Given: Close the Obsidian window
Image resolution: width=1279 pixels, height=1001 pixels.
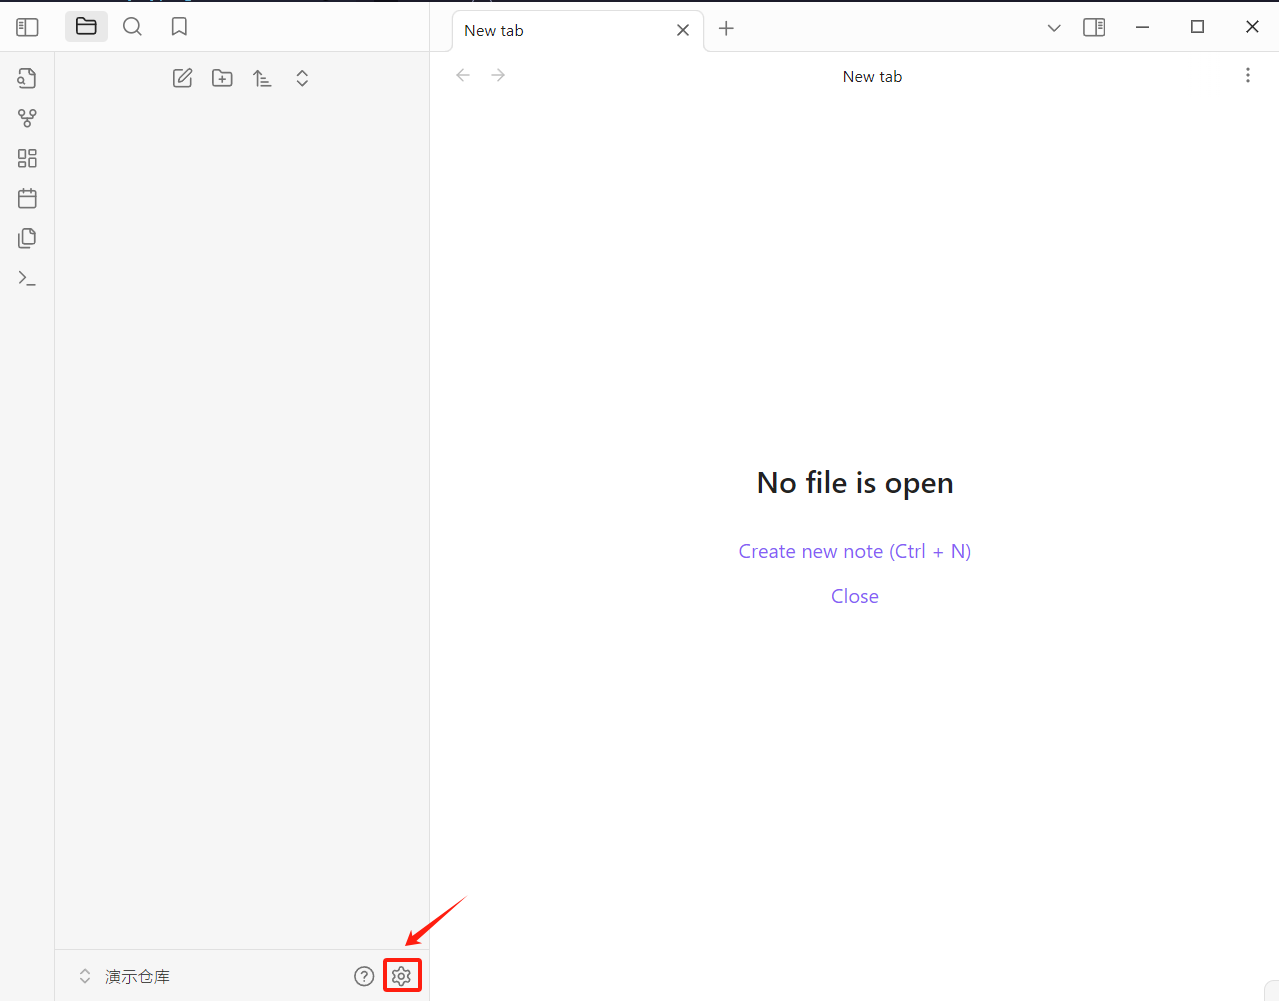Looking at the screenshot, I should [1252, 27].
